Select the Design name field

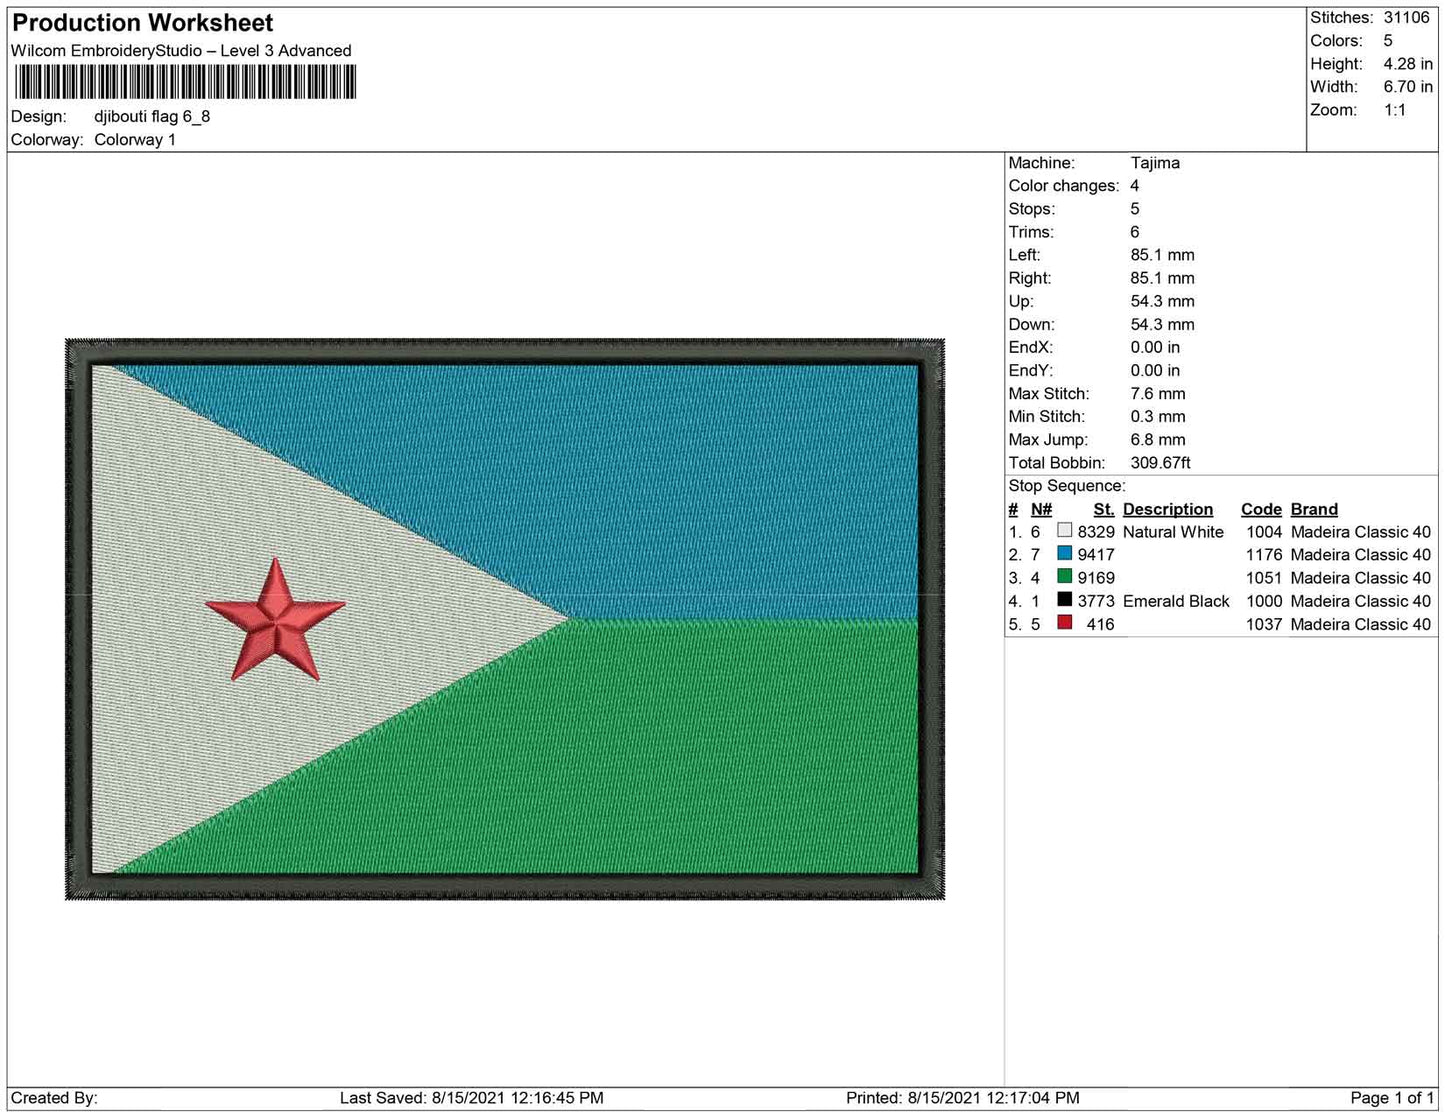(x=152, y=116)
